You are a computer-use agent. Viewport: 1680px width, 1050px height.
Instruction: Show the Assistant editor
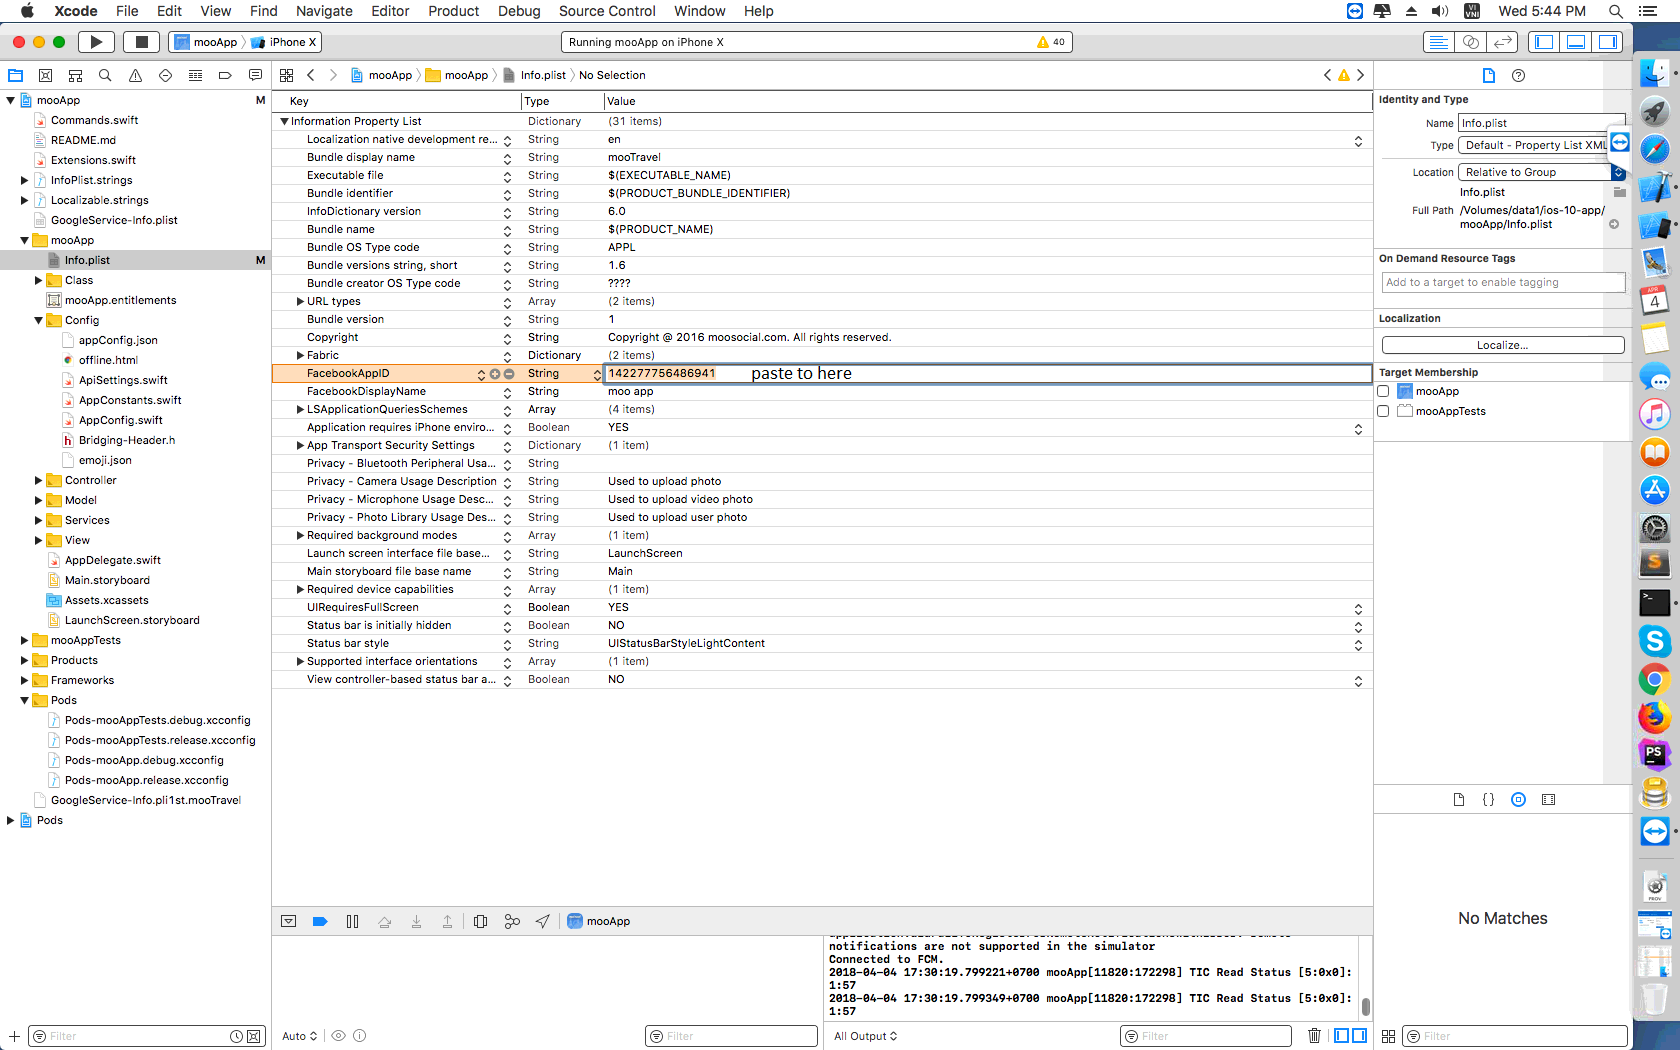[x=1470, y=42]
